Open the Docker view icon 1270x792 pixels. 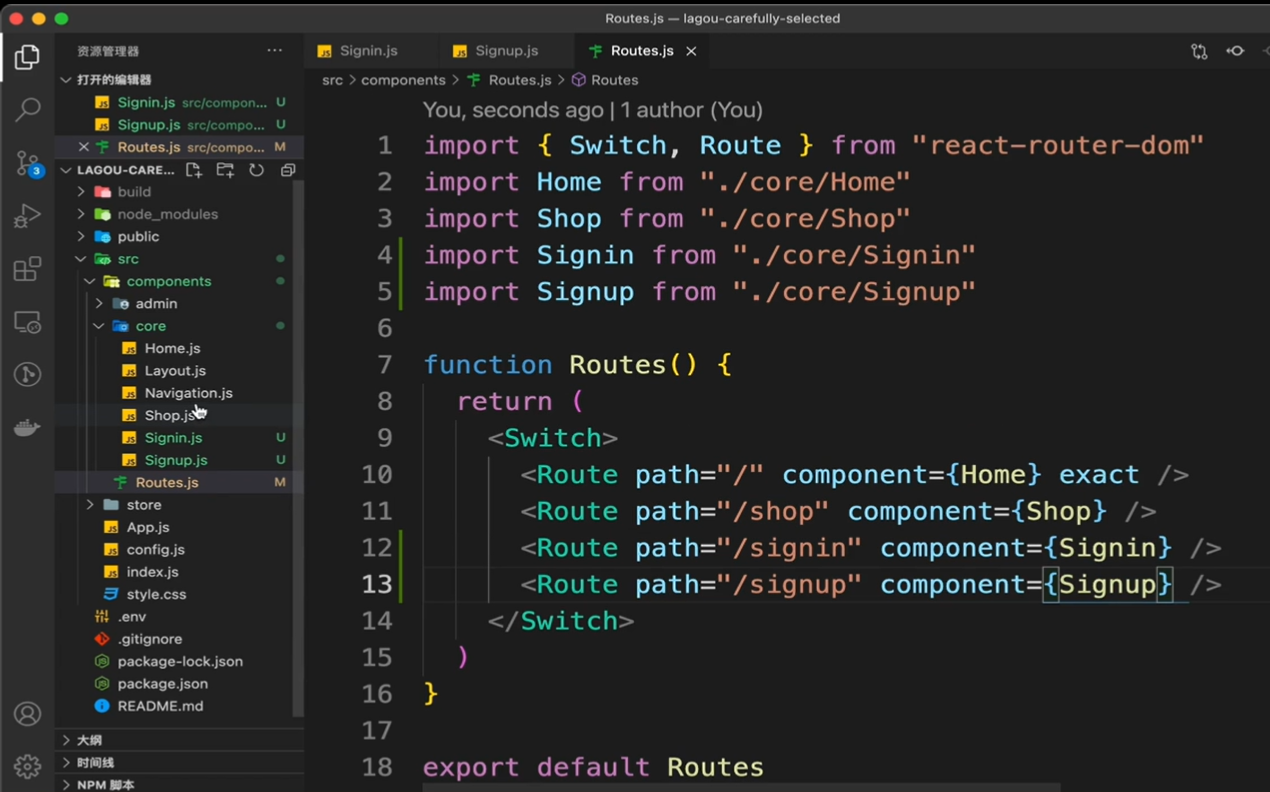pyautogui.click(x=27, y=428)
